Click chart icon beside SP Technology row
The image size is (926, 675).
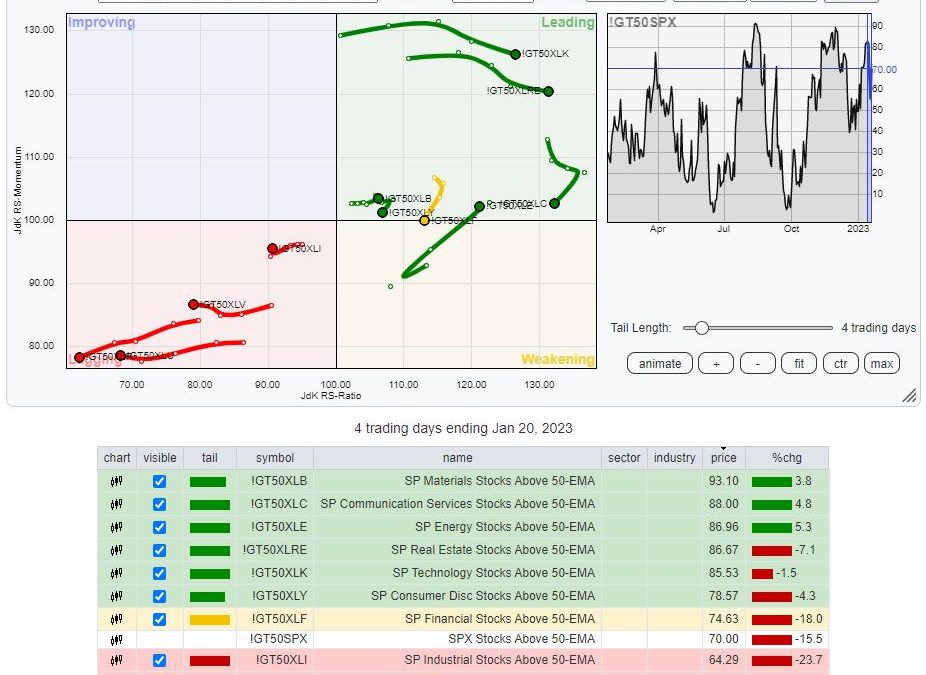(x=117, y=573)
